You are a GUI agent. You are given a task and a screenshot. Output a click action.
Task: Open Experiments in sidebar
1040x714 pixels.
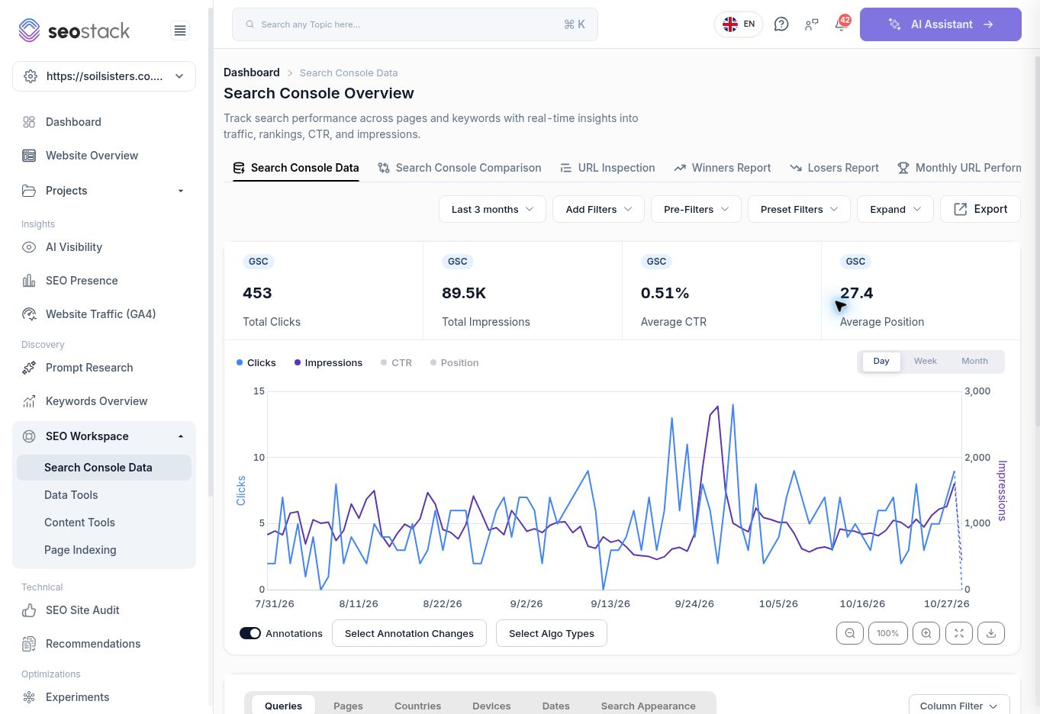[x=77, y=697]
